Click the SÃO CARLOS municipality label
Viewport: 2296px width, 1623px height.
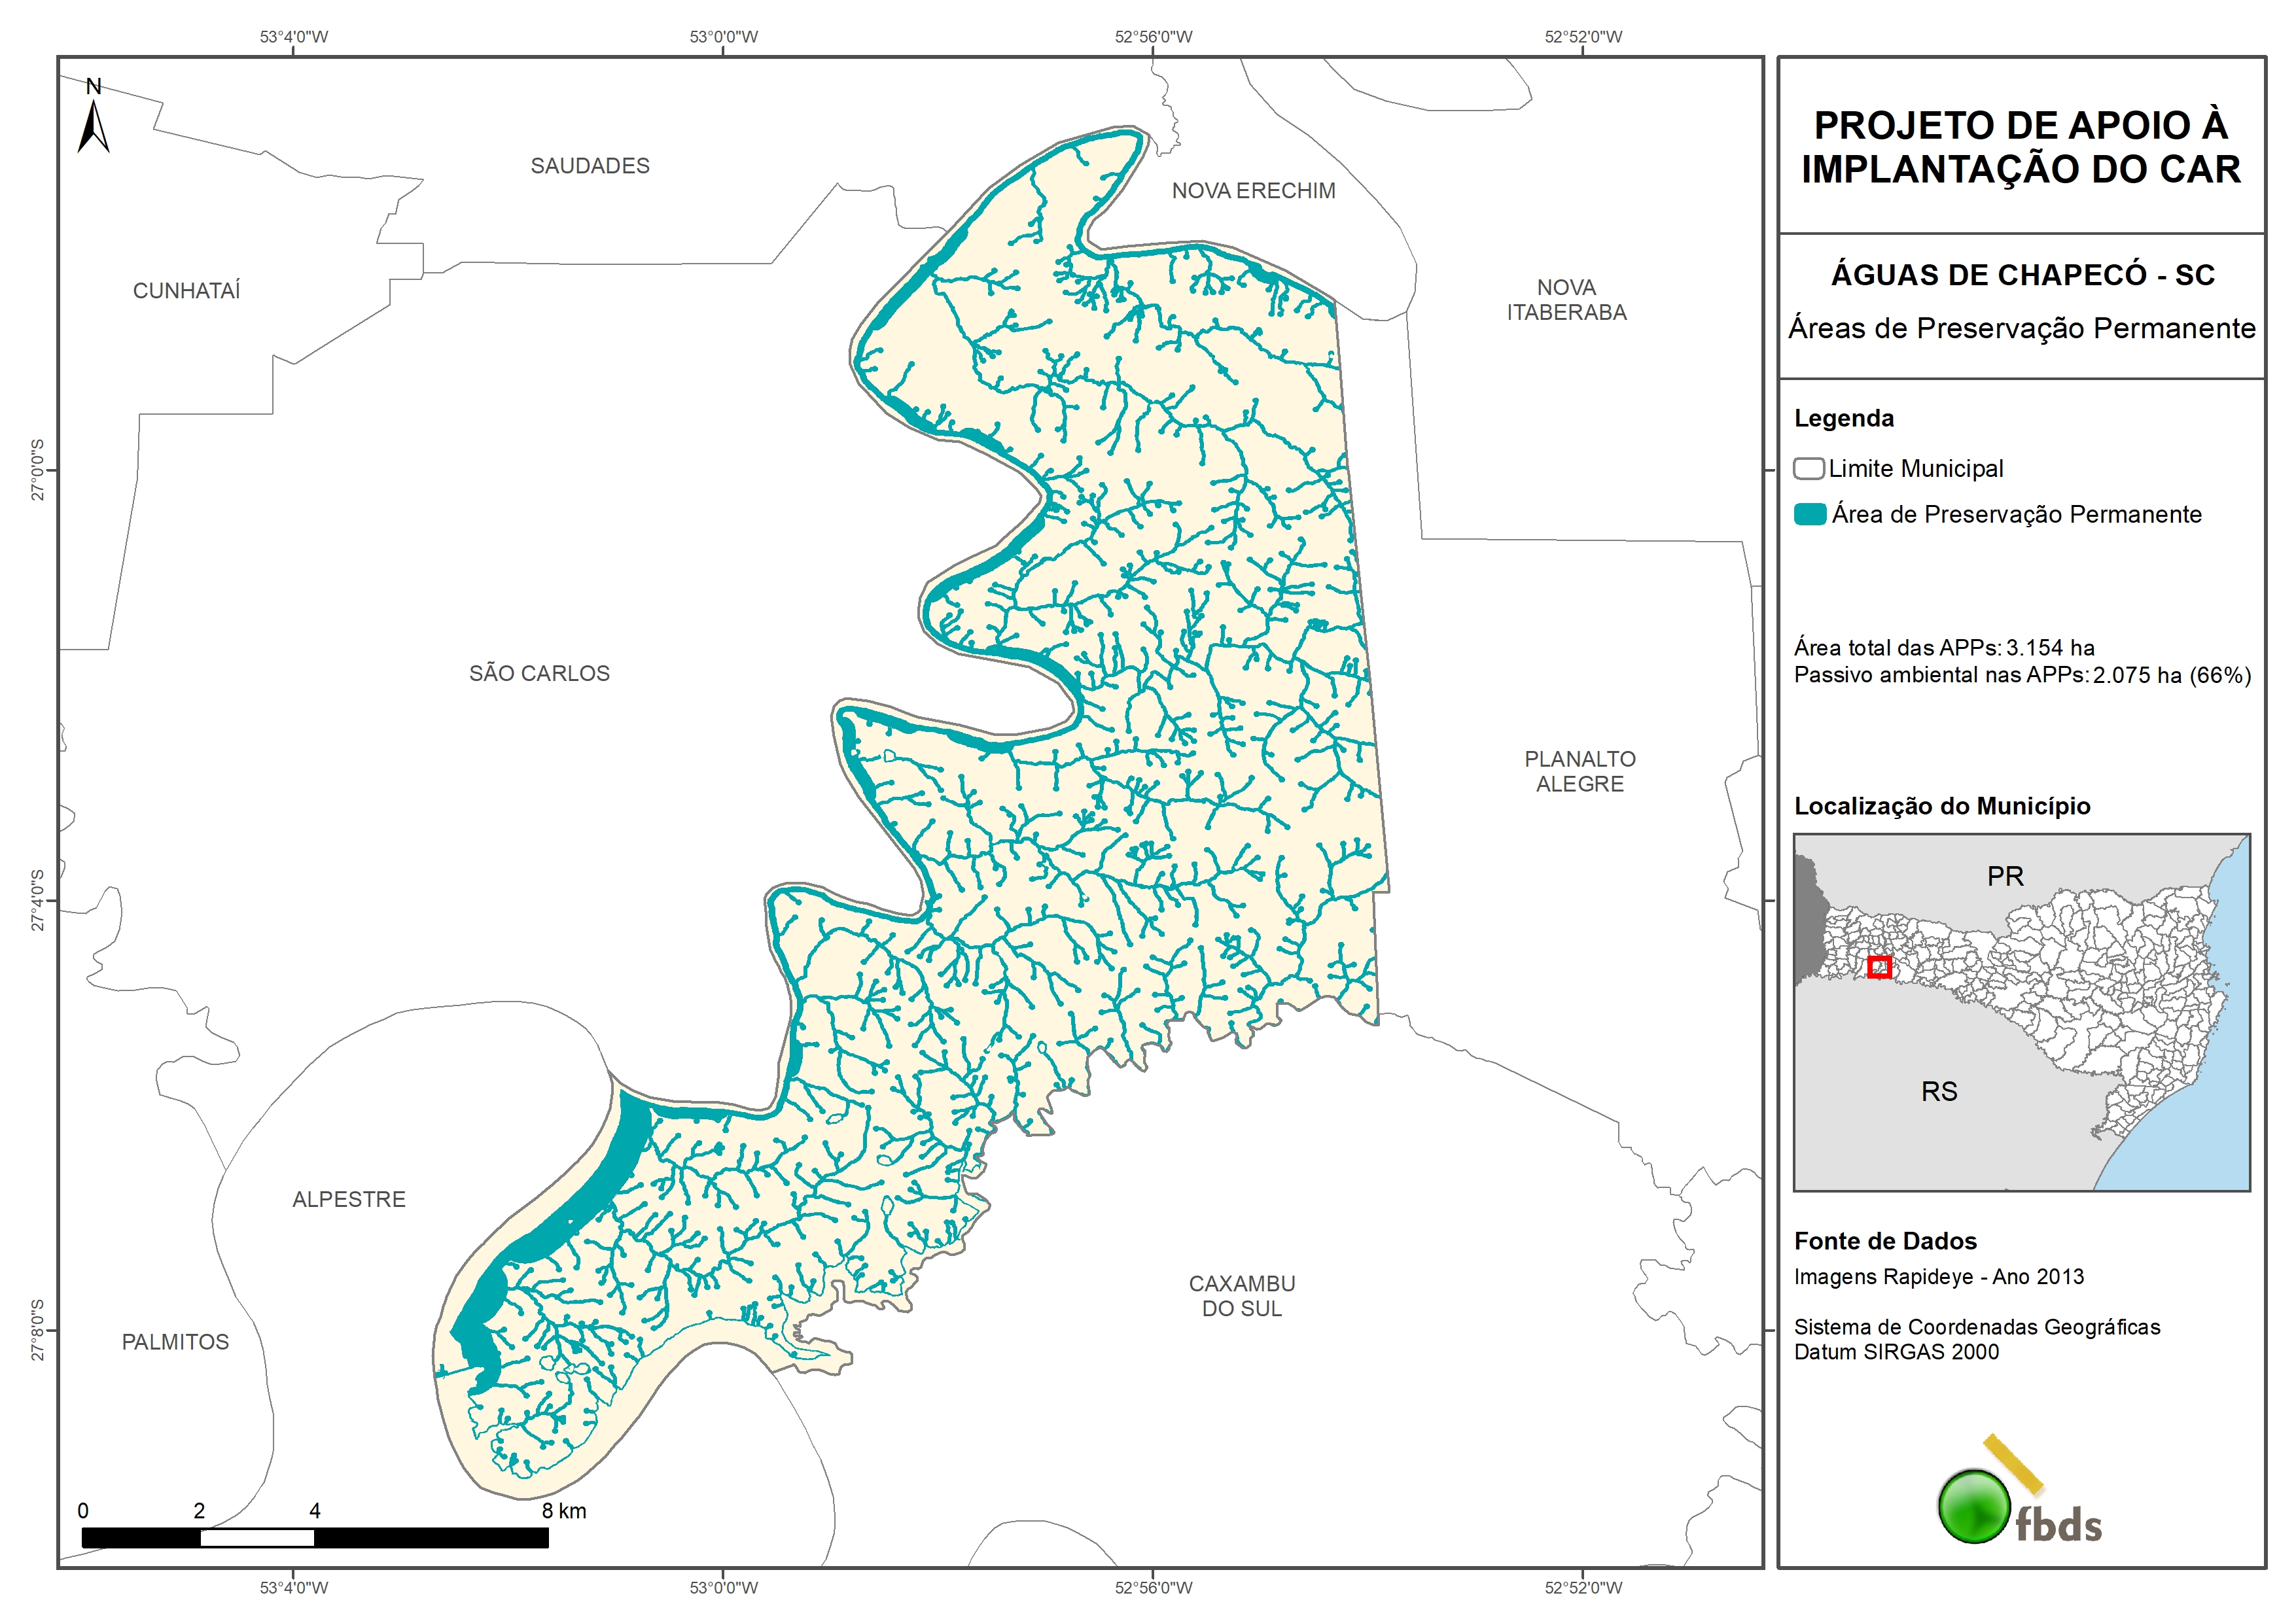click(539, 673)
